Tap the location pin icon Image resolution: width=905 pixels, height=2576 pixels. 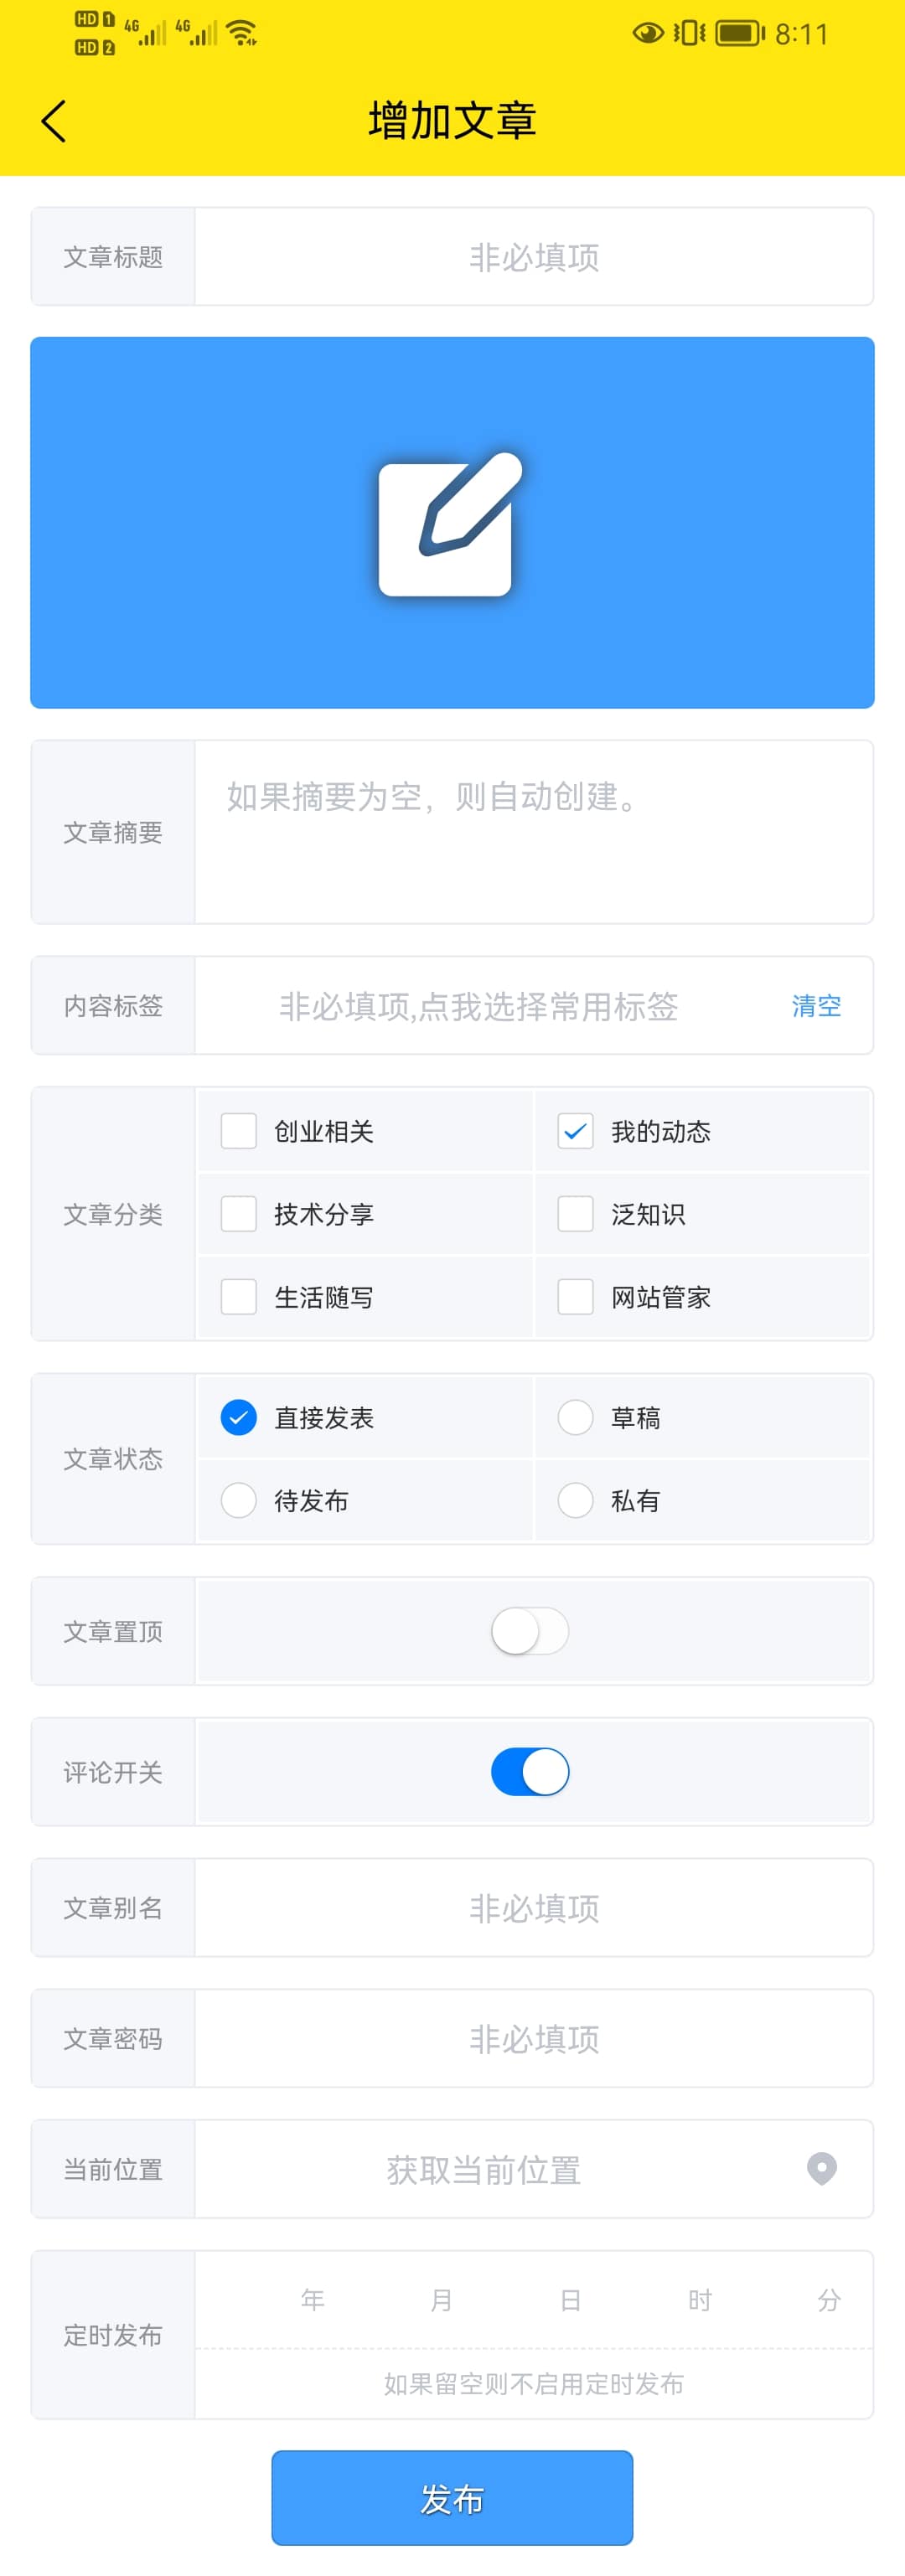(x=821, y=2168)
